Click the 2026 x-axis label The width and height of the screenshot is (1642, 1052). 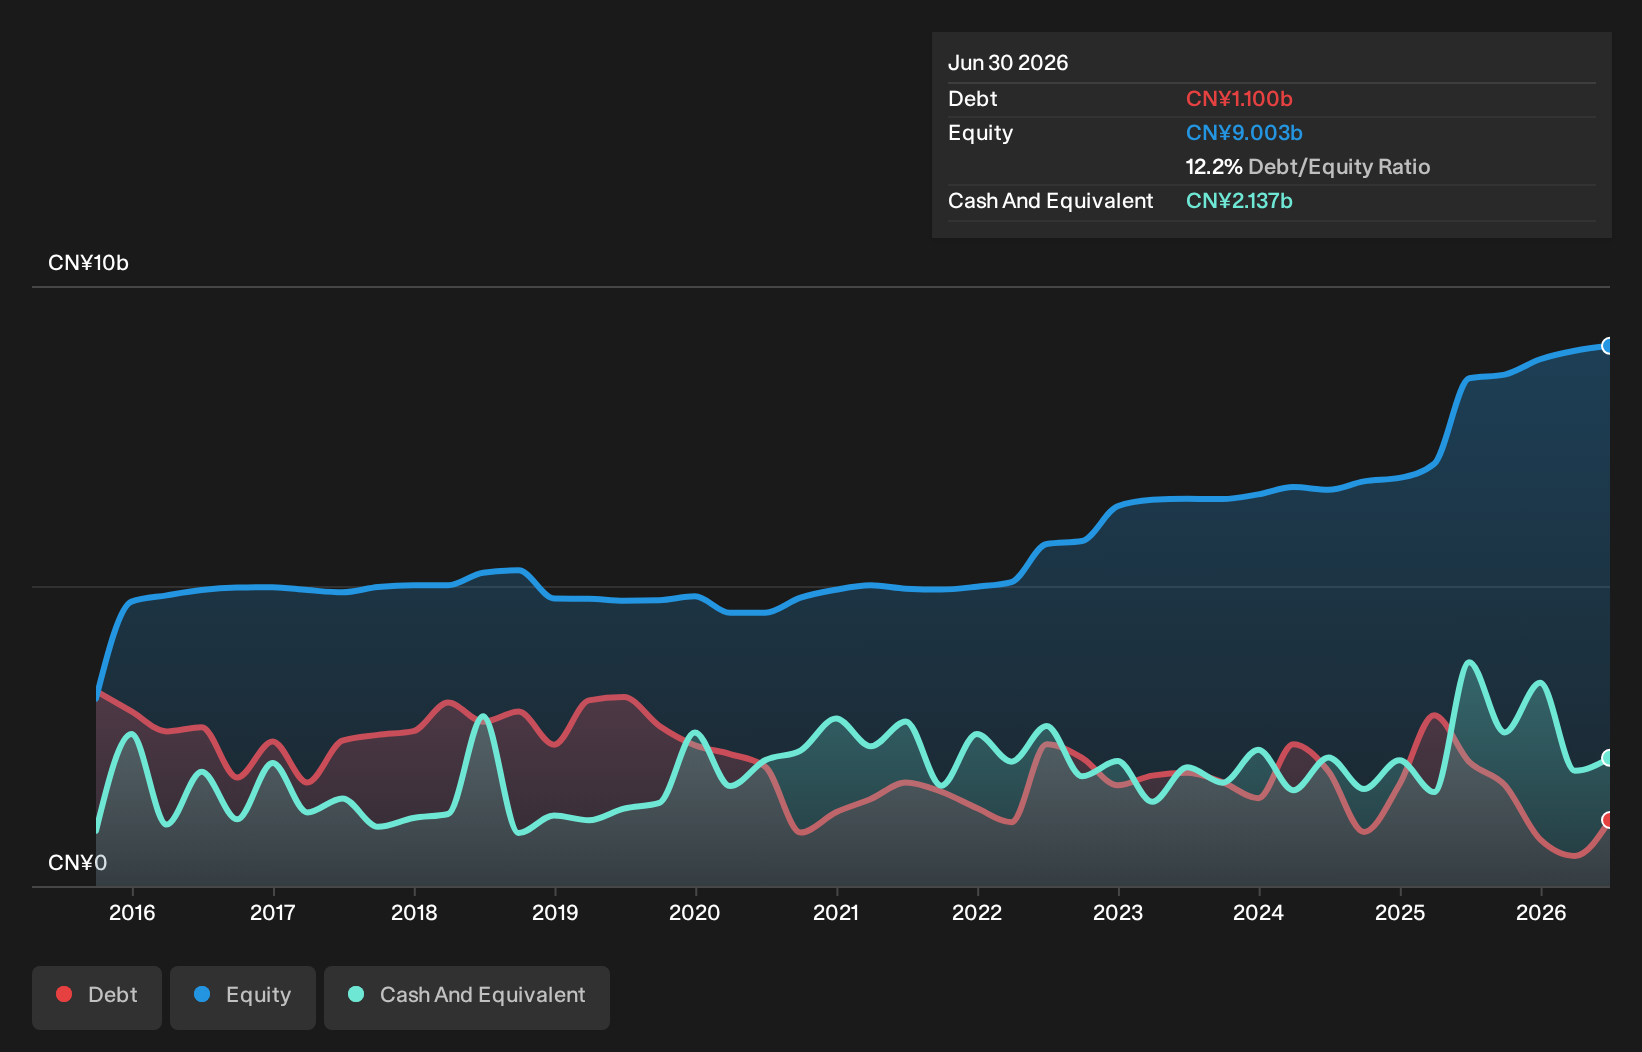(1541, 913)
